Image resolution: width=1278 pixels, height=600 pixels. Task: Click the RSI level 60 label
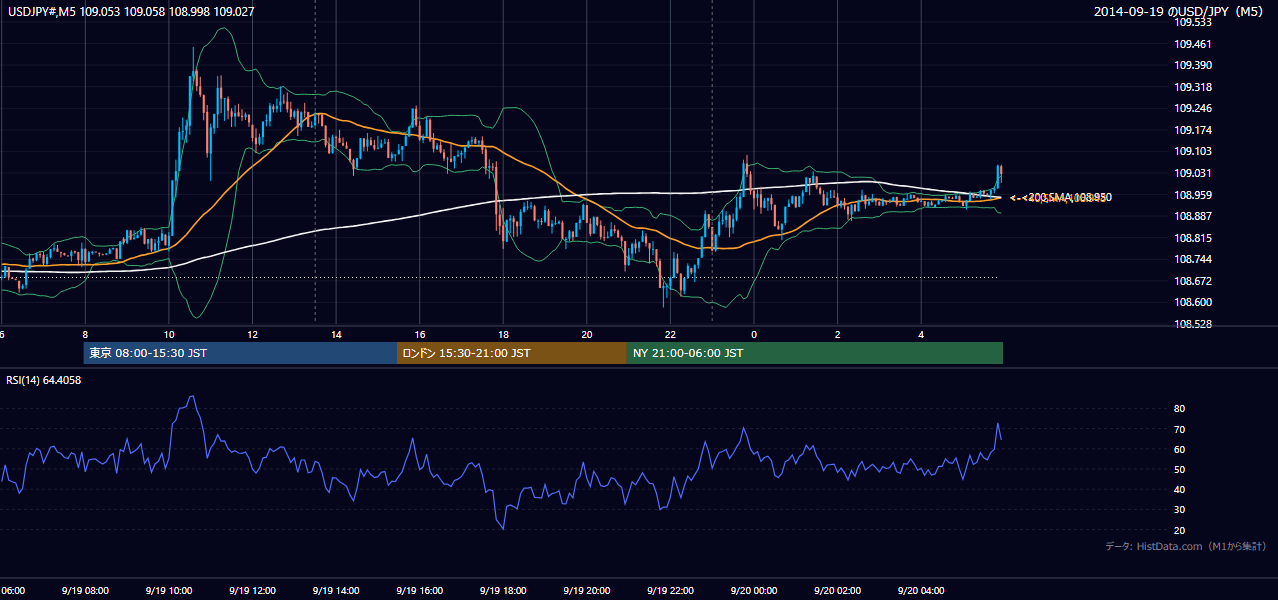coord(1180,449)
